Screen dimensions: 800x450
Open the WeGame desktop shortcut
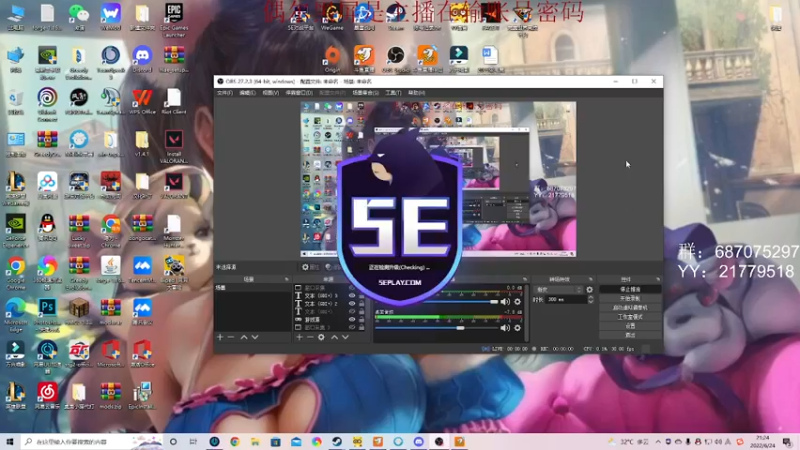(x=332, y=17)
